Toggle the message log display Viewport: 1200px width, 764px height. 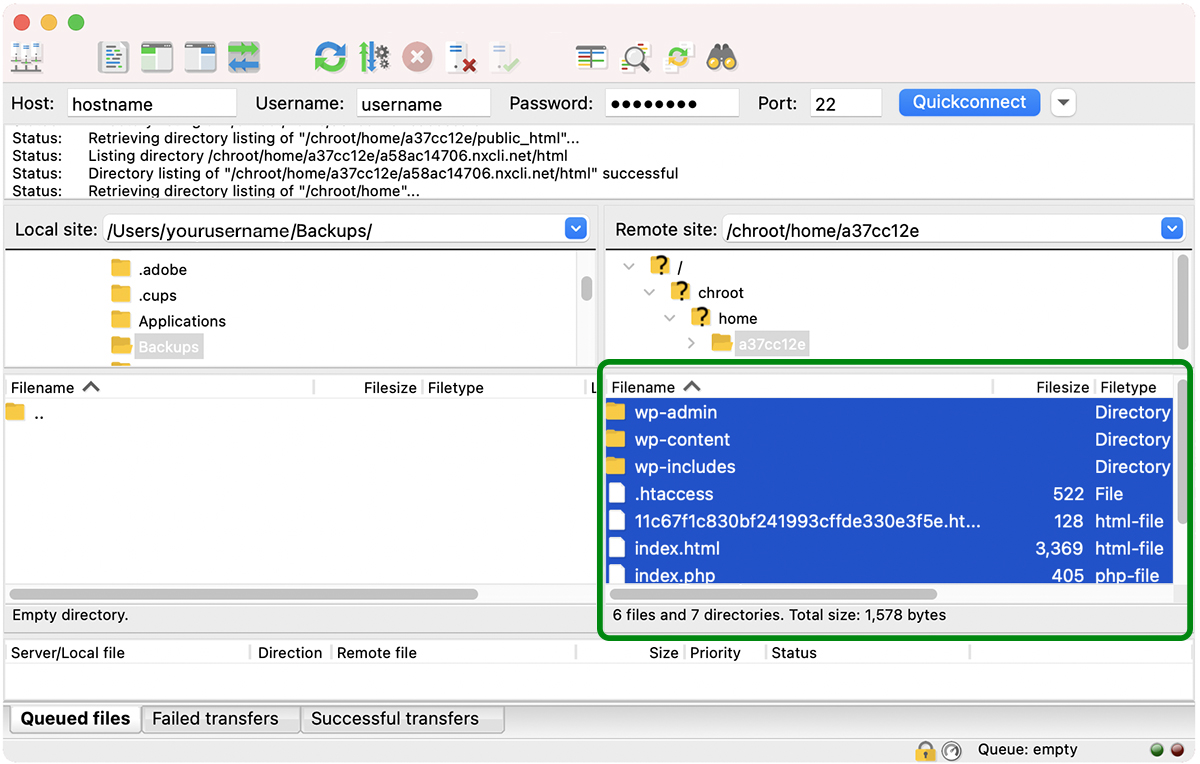click(114, 58)
